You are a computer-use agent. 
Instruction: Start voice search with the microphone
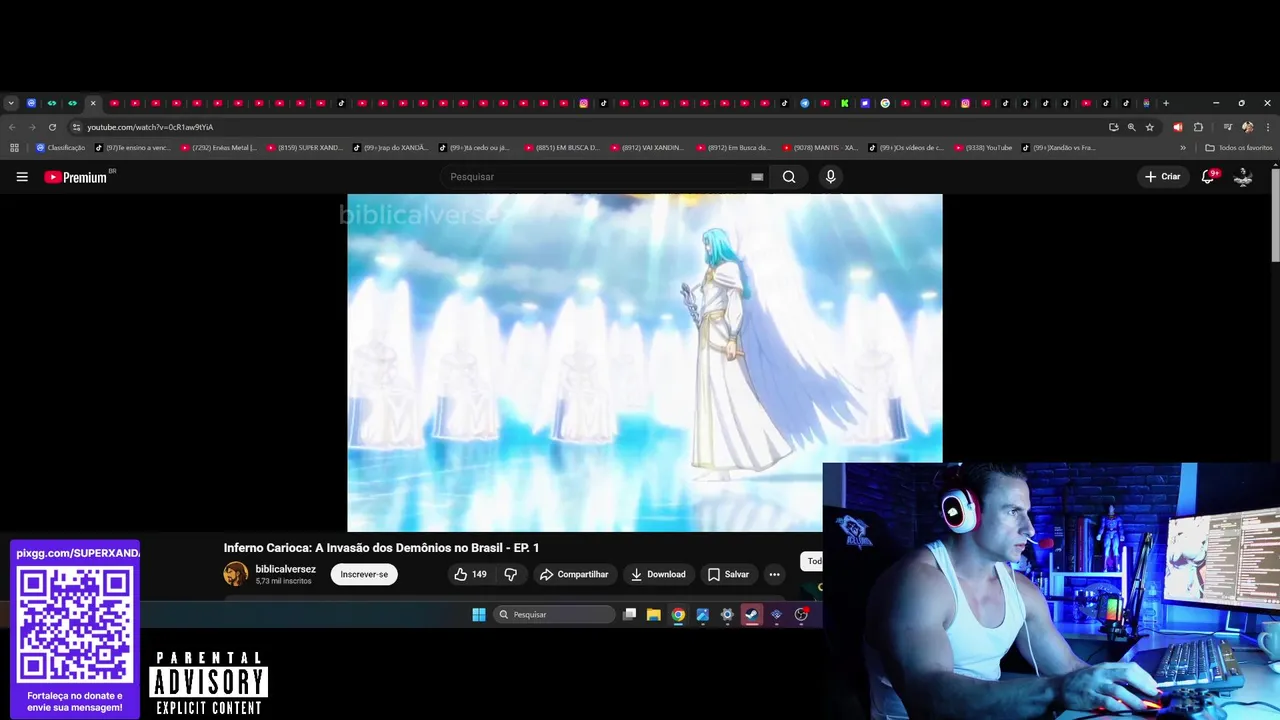click(830, 177)
